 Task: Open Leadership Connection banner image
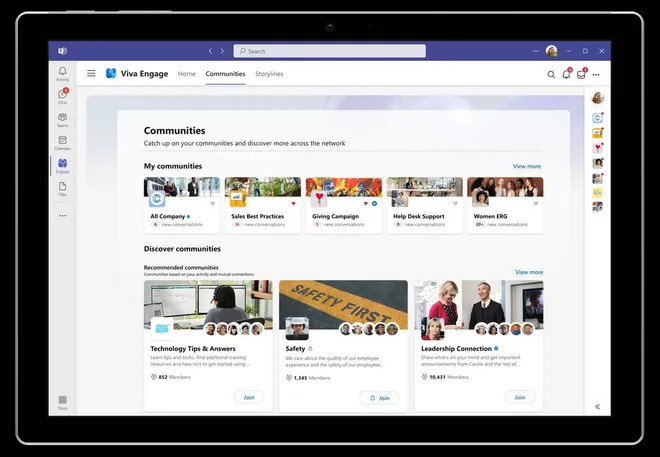pyautogui.click(x=479, y=305)
